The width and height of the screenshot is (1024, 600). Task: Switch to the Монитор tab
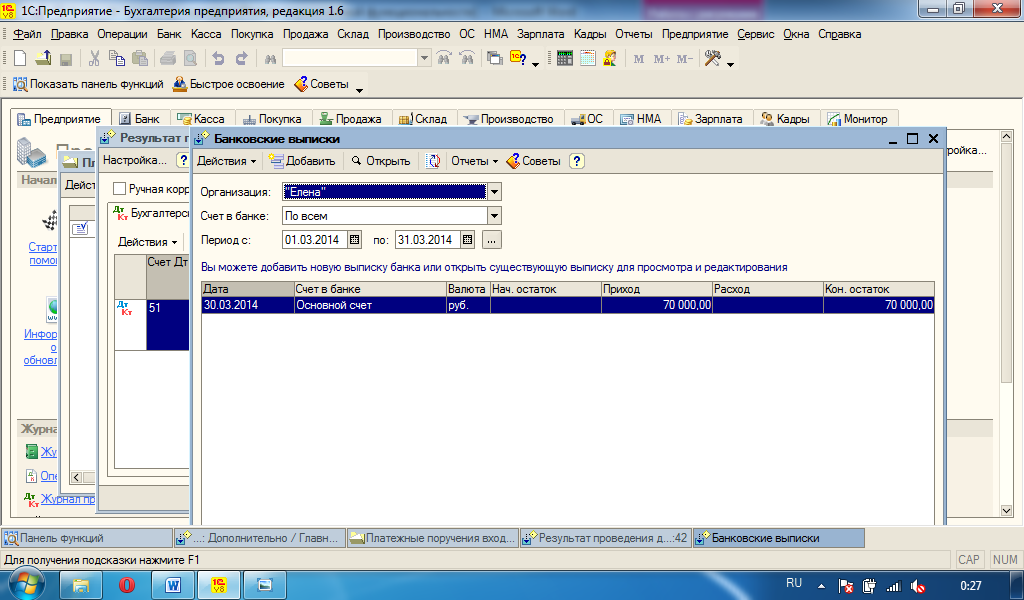coord(858,119)
